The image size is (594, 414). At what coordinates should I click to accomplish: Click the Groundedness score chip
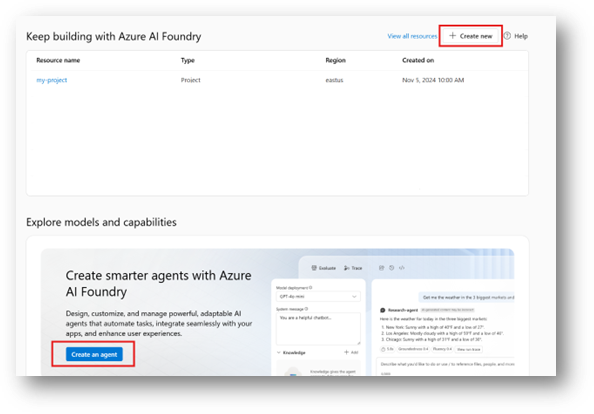pos(413,349)
